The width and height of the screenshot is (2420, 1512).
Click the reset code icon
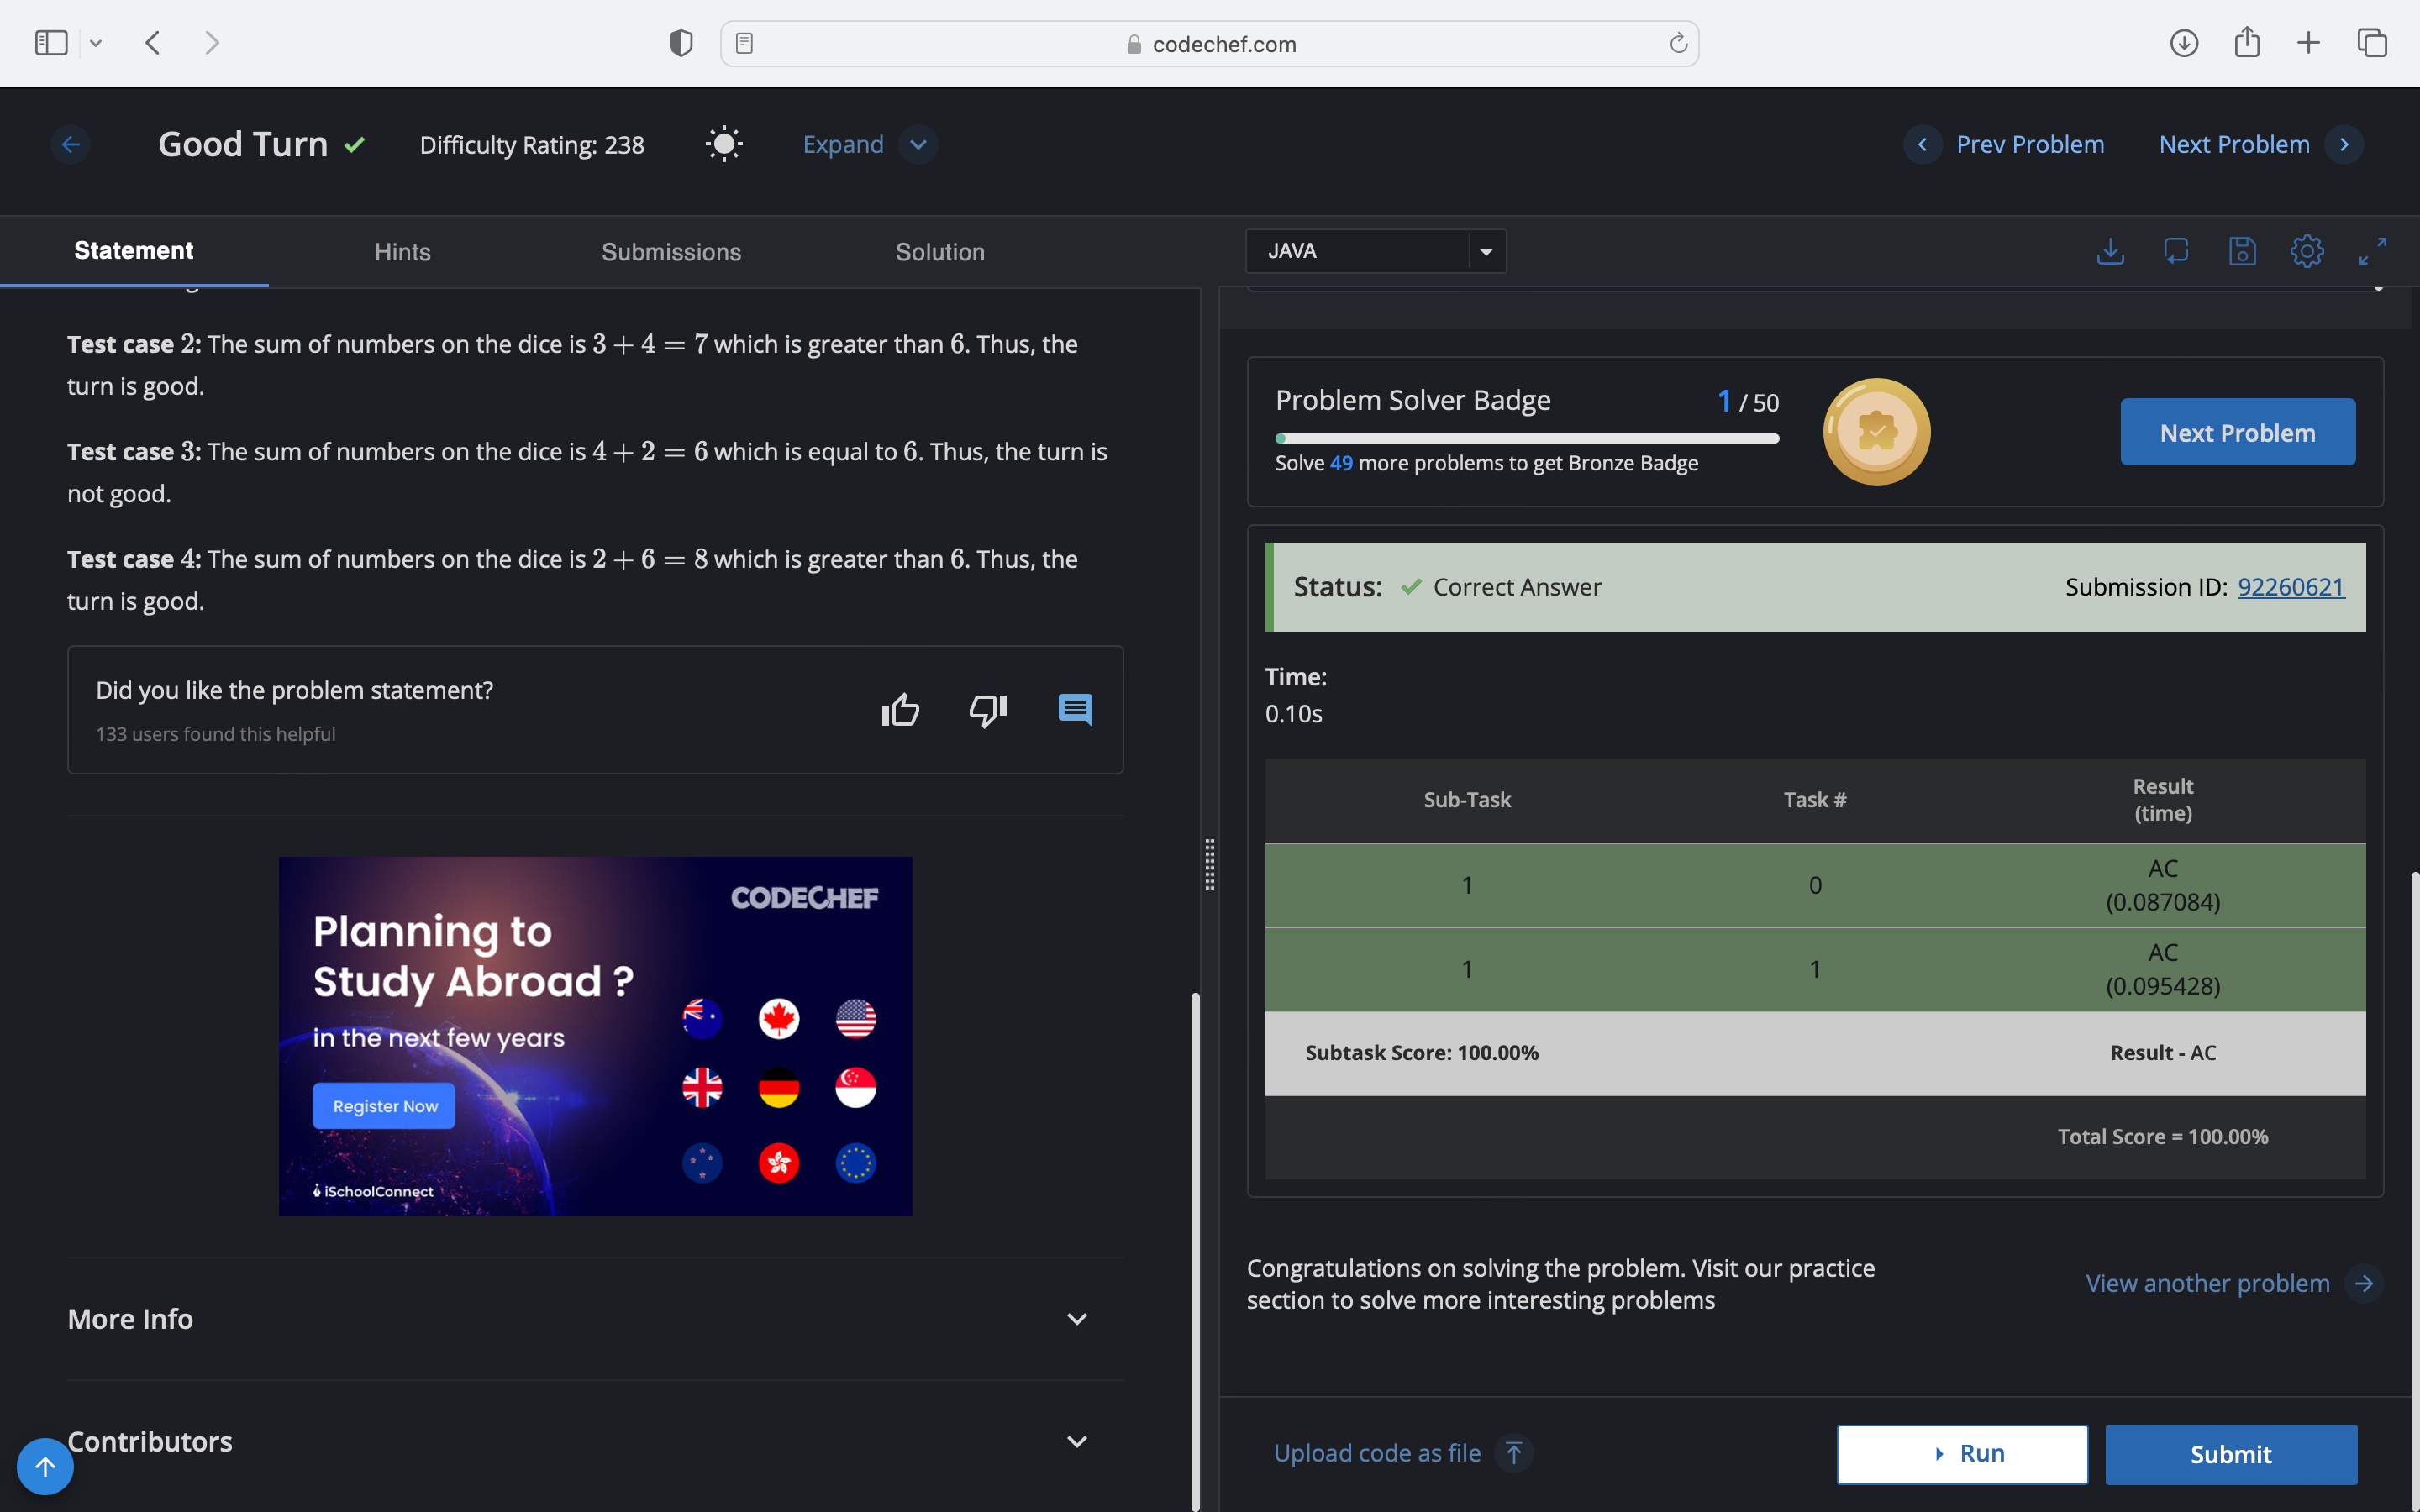click(x=2176, y=251)
